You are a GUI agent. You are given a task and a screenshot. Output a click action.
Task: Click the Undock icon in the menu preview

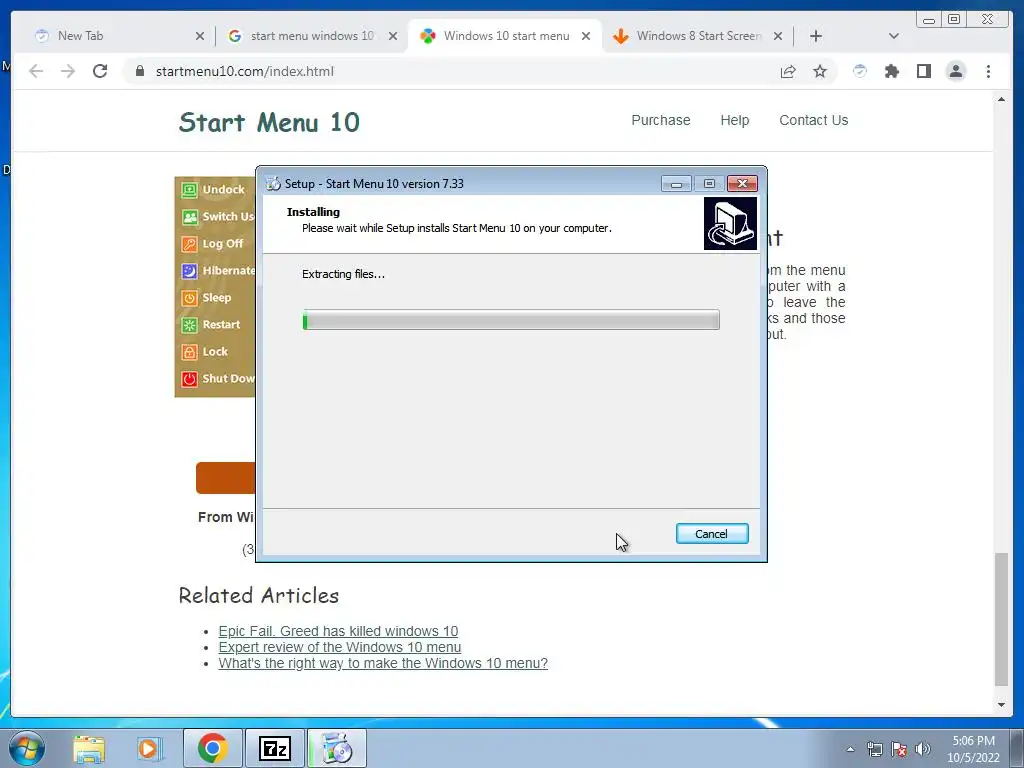click(189, 190)
